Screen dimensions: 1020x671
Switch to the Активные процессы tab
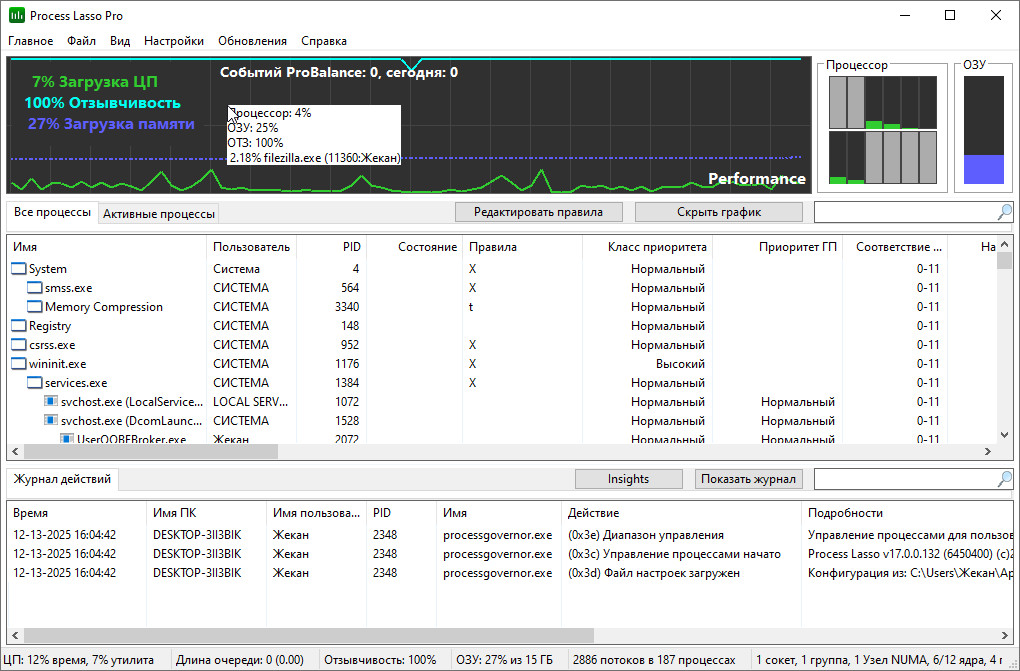click(158, 214)
